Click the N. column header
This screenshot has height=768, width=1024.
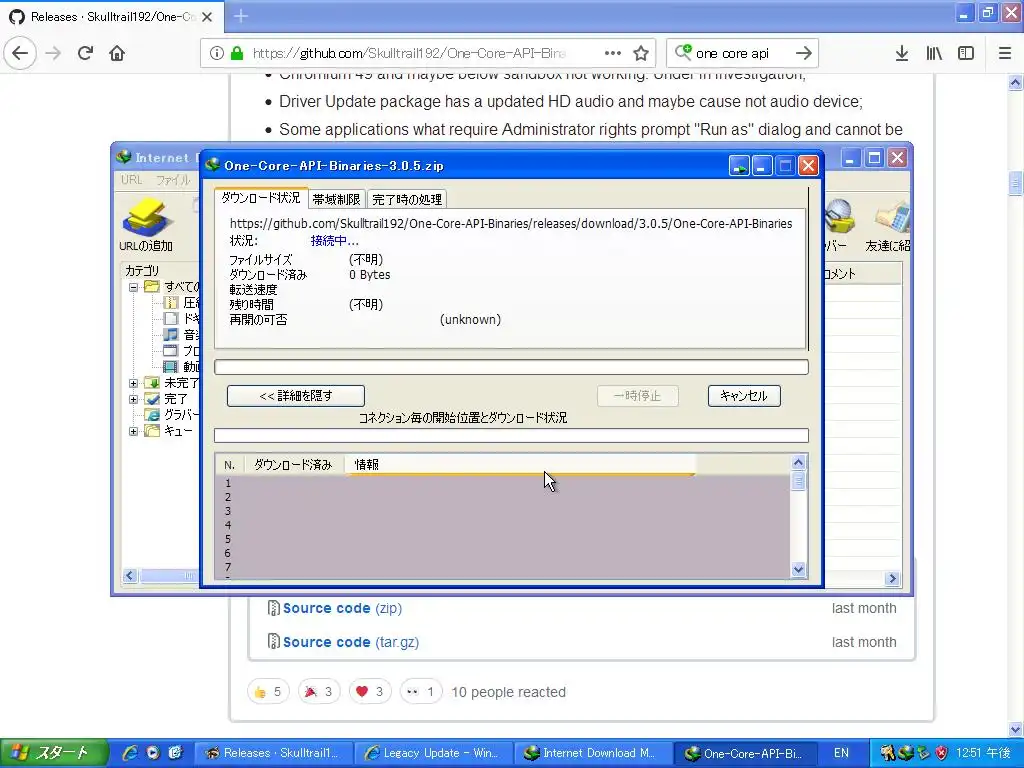point(230,464)
